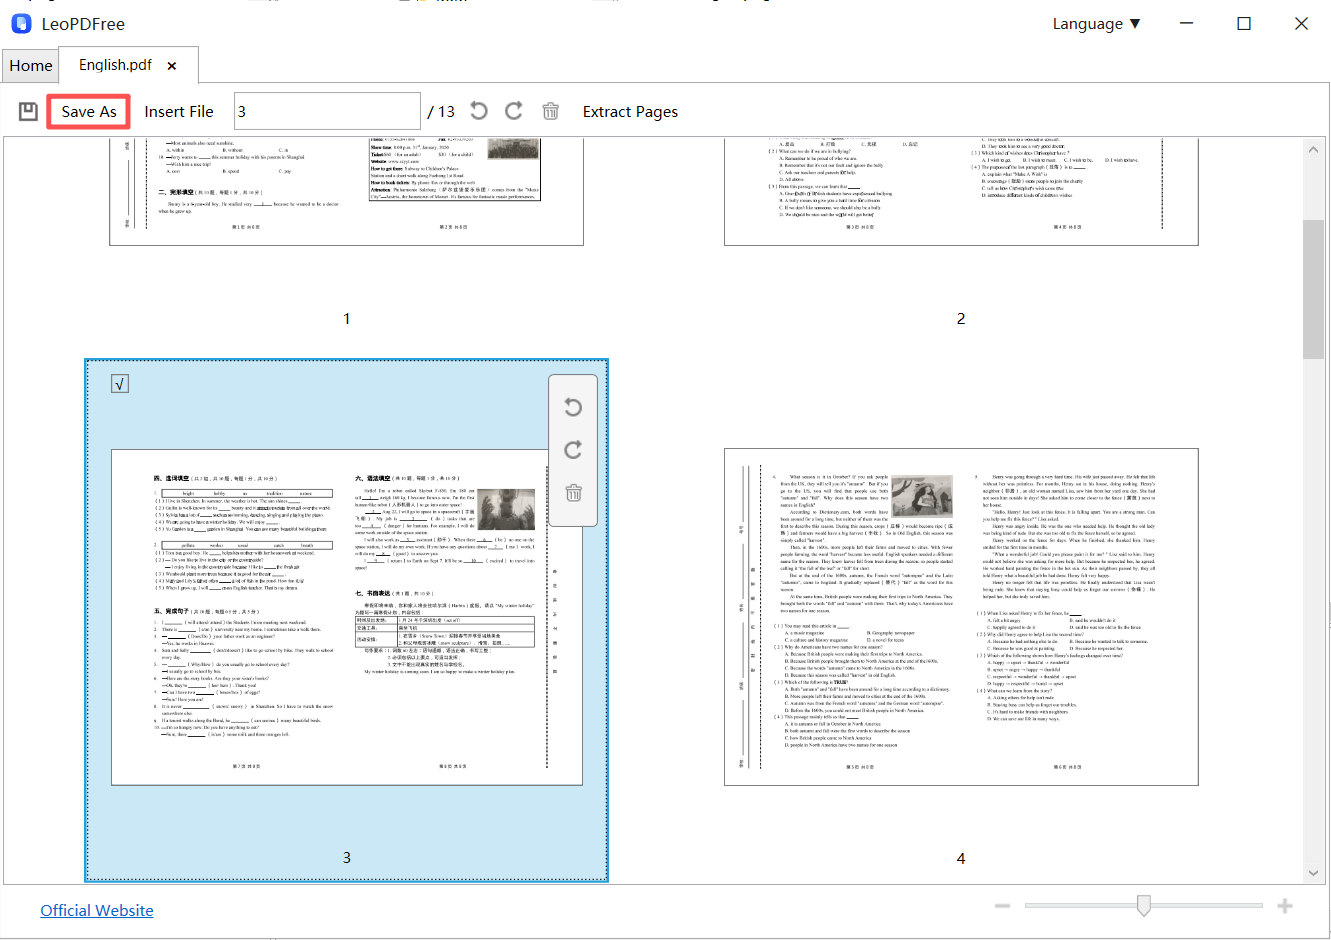Click the vertical scrollbar thumb

click(x=1314, y=289)
